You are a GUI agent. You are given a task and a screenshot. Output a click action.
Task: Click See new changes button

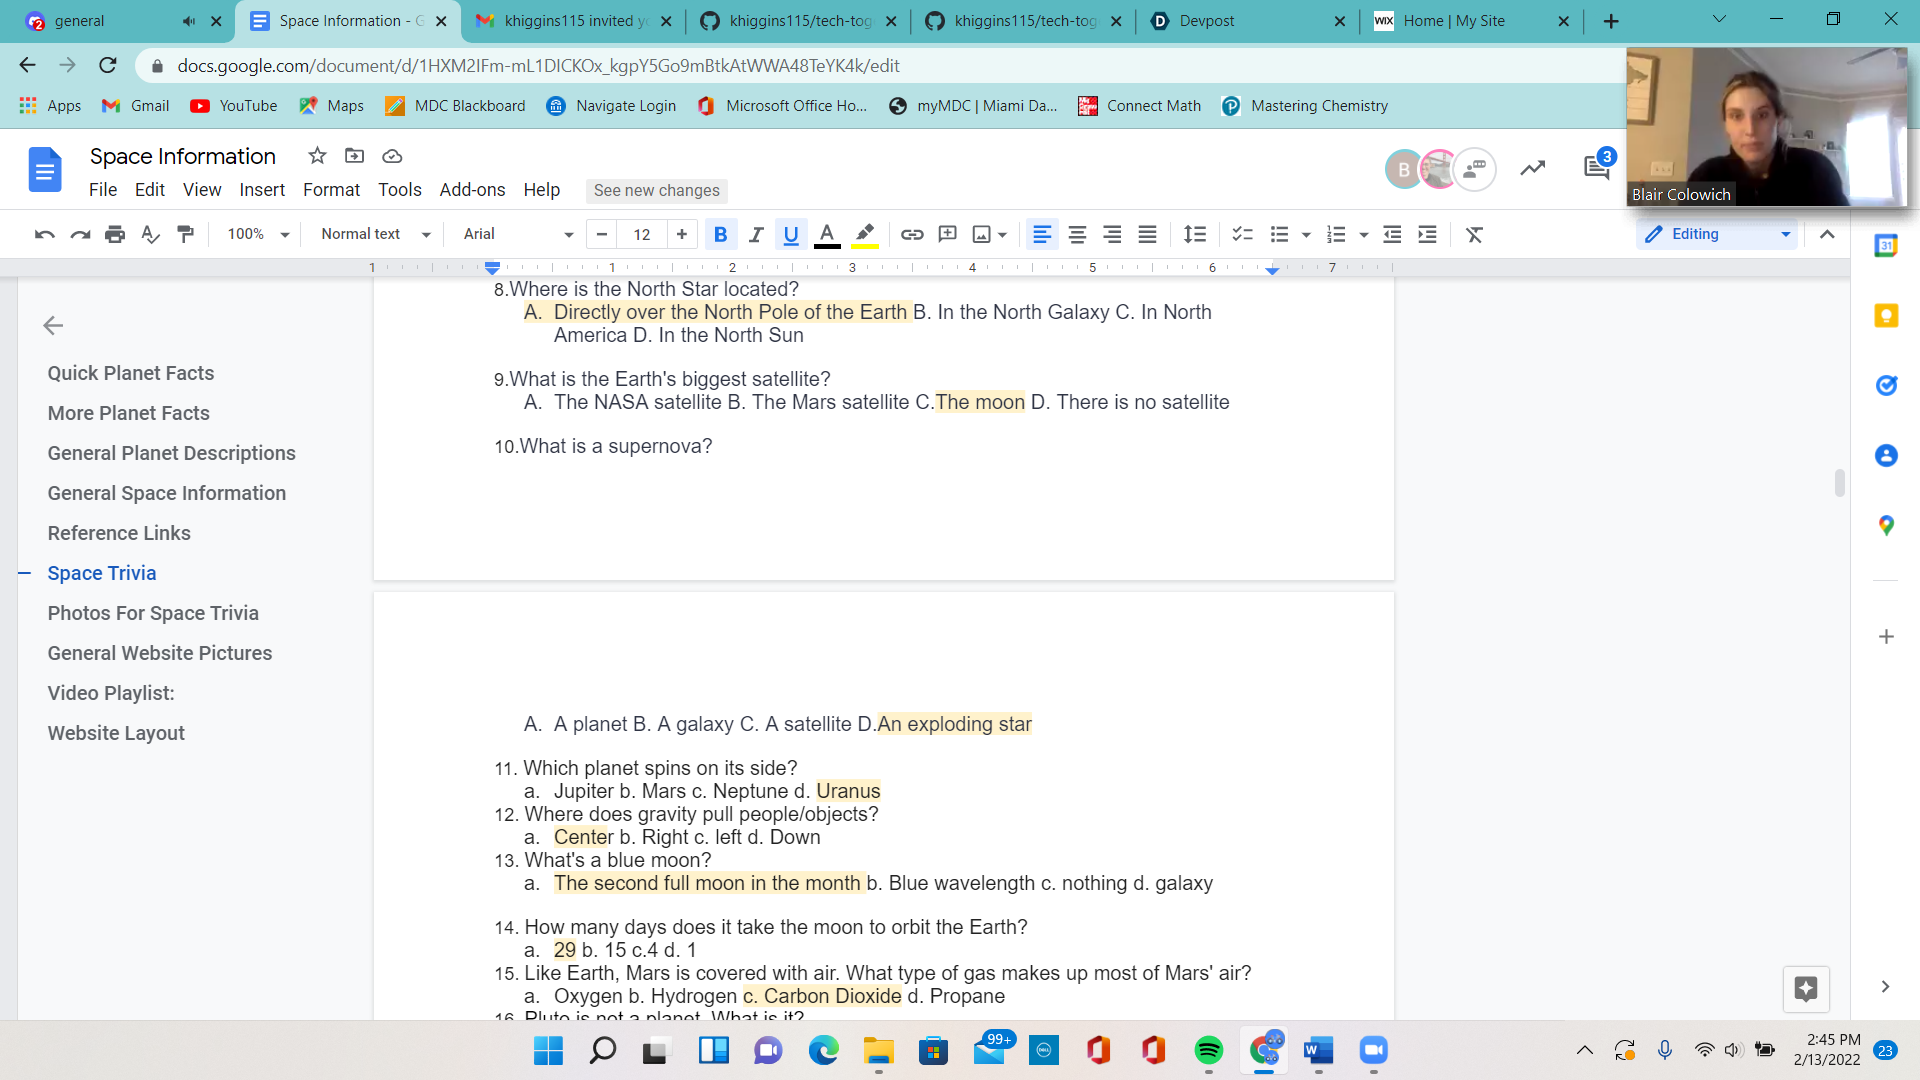point(656,190)
